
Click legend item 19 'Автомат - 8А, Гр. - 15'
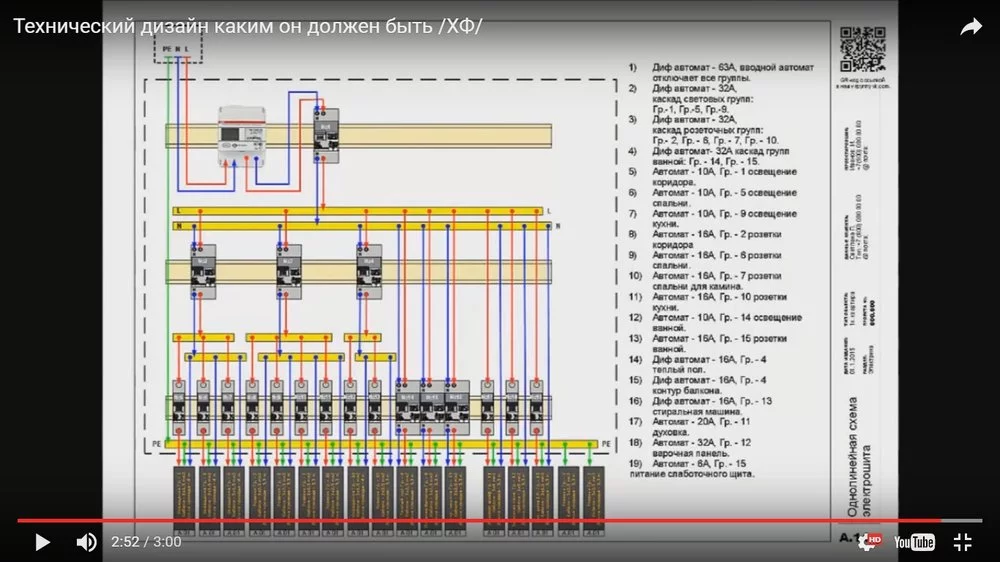[x=706, y=469]
